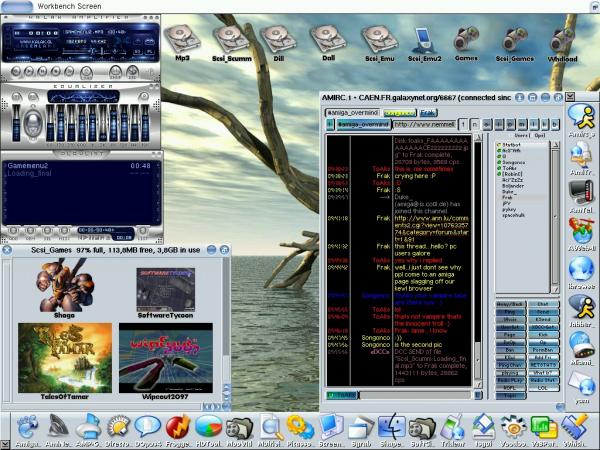The height and width of the screenshot is (450, 600).
Task: Adjust first equalizer band slider
Action: [50, 123]
